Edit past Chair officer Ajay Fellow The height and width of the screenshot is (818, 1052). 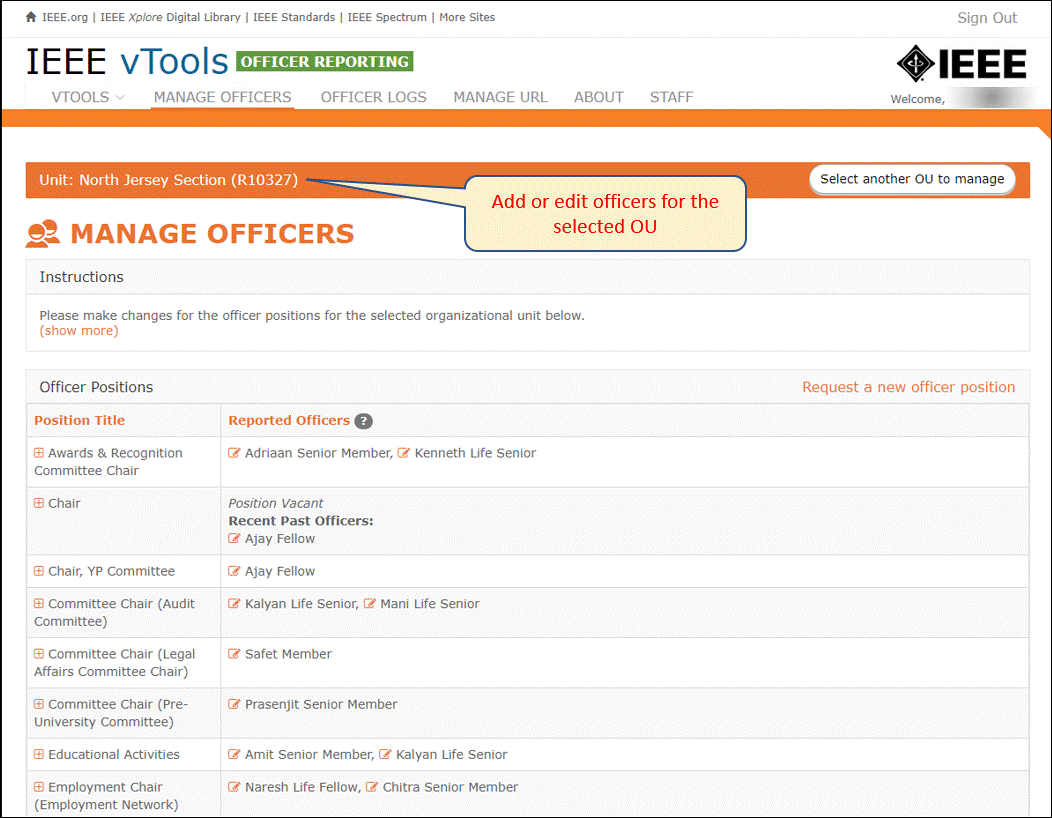point(233,538)
